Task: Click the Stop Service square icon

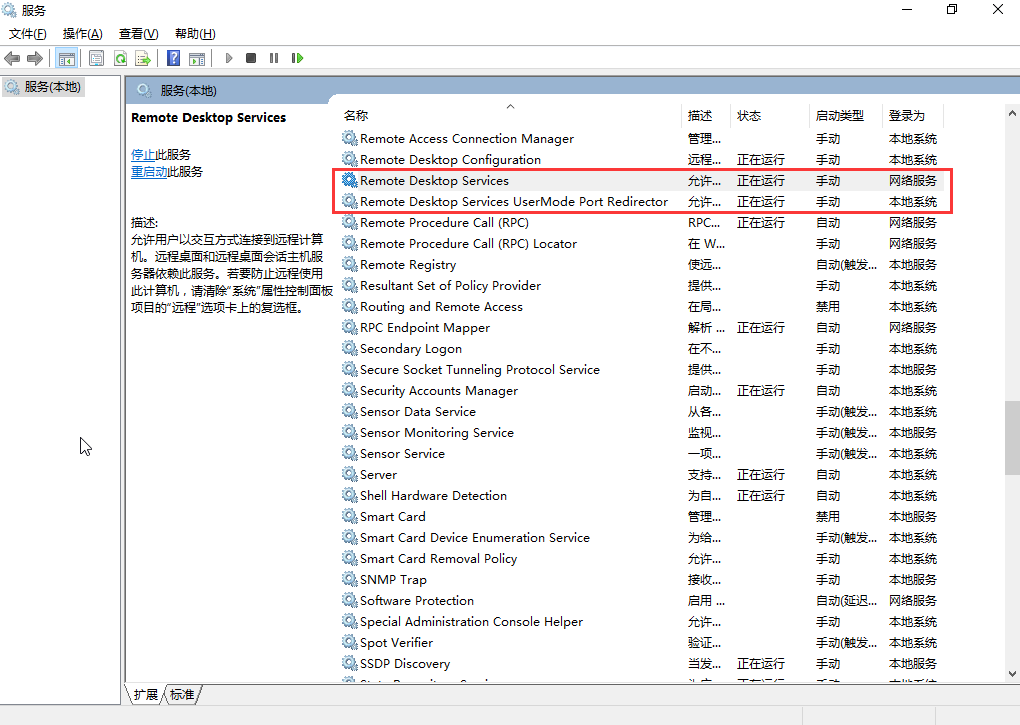Action: pyautogui.click(x=251, y=59)
